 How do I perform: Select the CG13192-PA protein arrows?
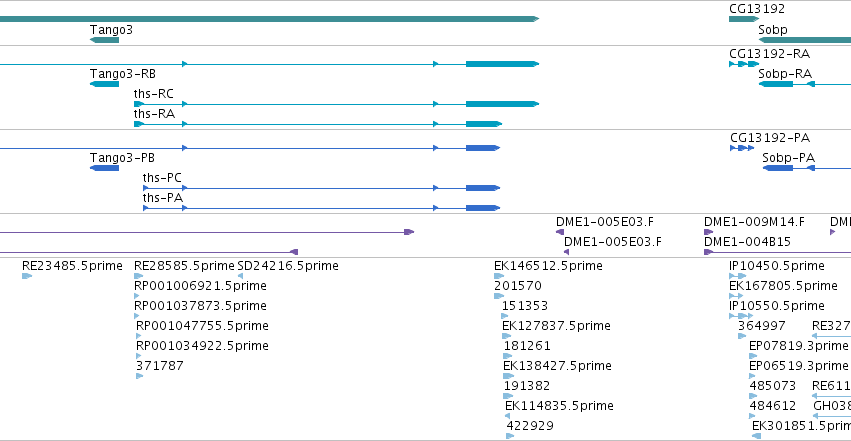point(742,148)
